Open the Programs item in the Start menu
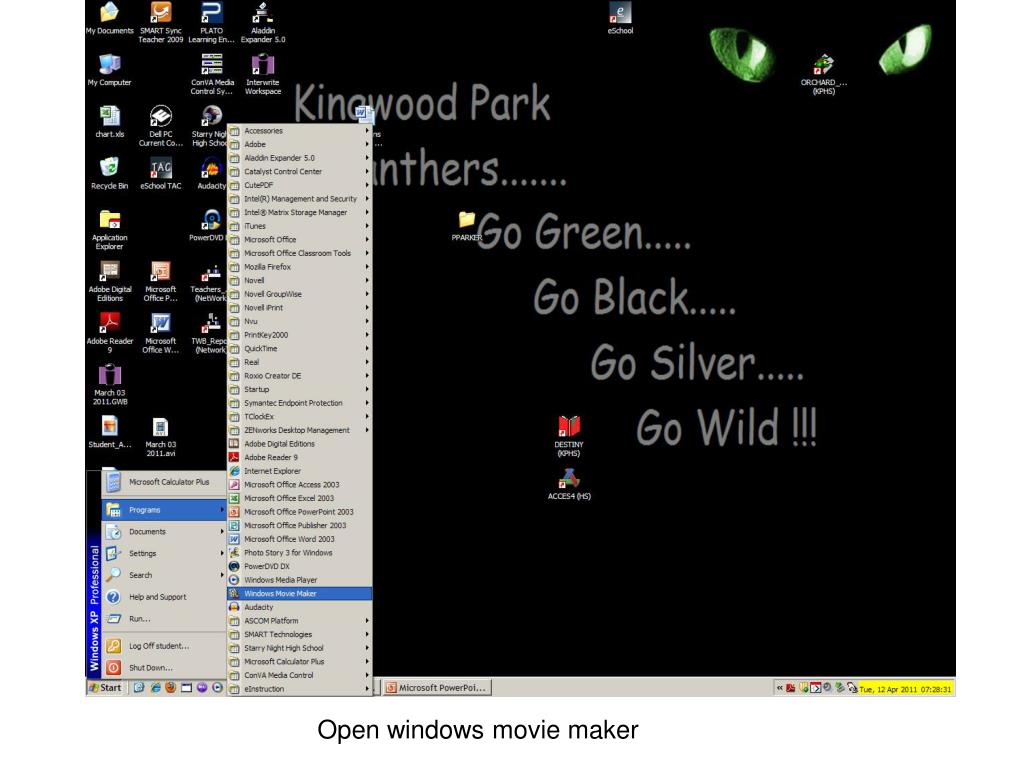This screenshot has width=1024, height=768. (x=164, y=510)
